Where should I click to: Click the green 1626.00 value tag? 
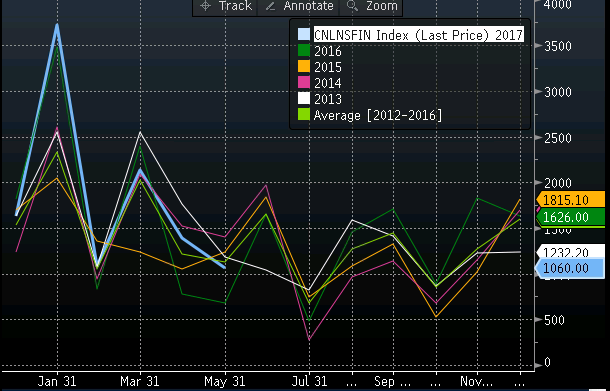coord(570,217)
